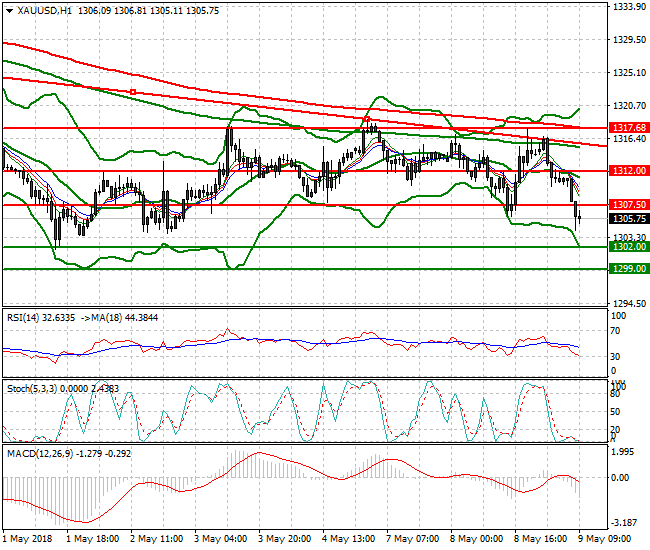This screenshot has height=550, width=650.
Task: Click the RSI scale level 70
Action: pos(616,331)
